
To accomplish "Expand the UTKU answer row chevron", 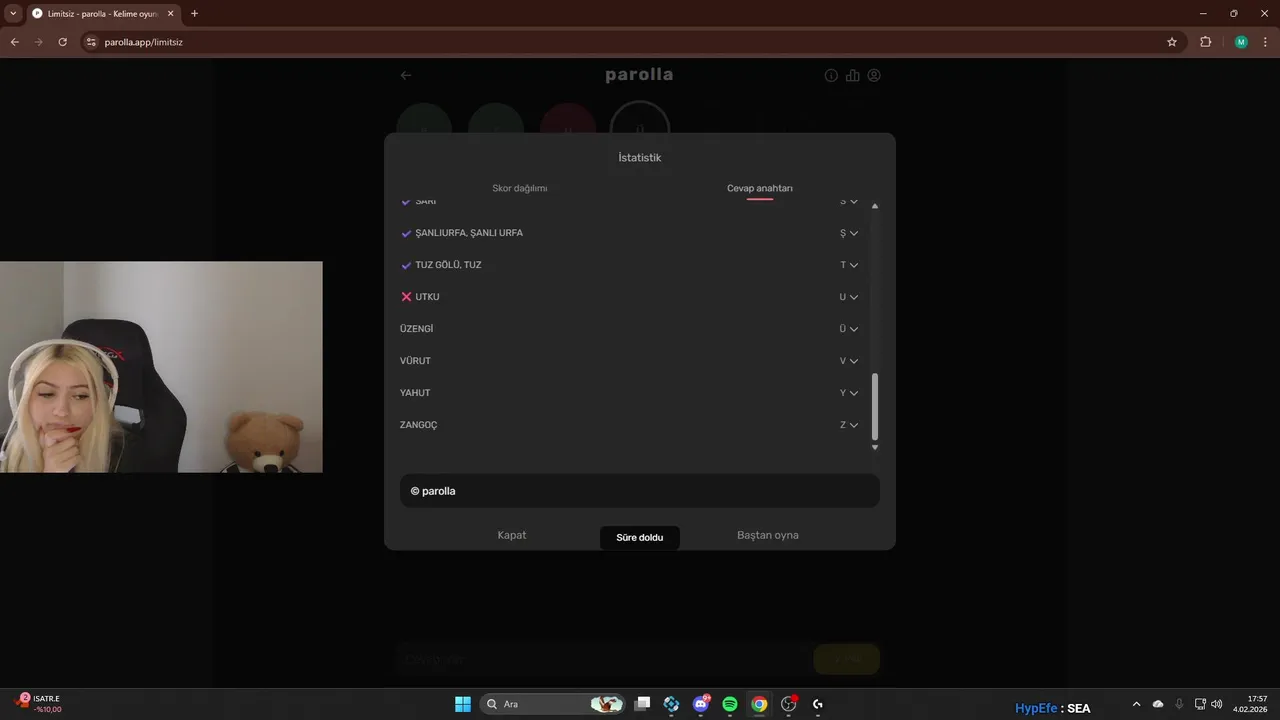I will (x=853, y=297).
